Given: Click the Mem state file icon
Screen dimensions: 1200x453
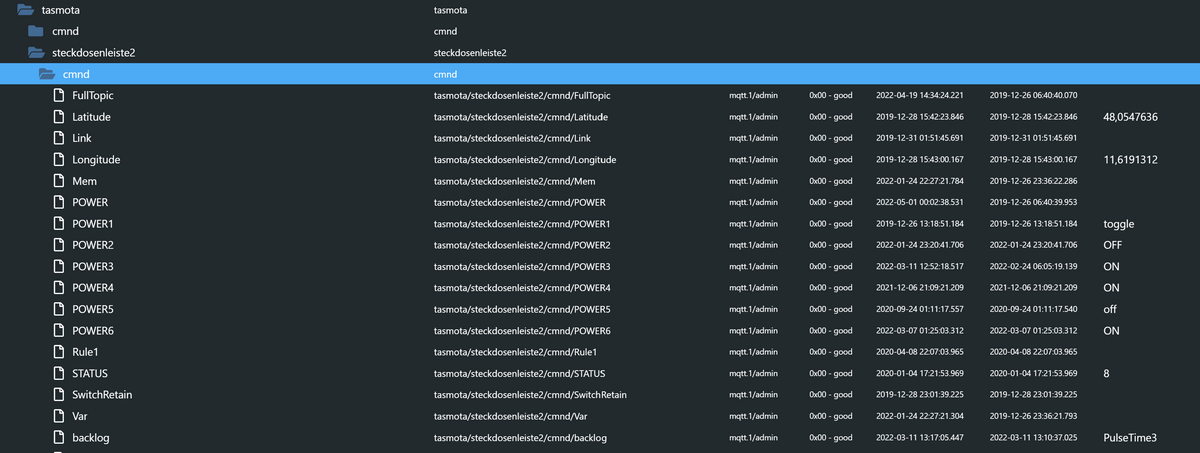Looking at the screenshot, I should click(59, 181).
